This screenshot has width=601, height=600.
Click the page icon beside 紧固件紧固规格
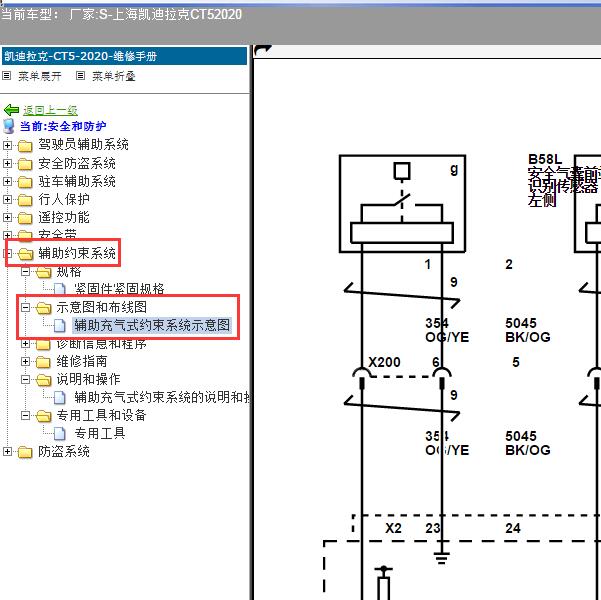tap(59, 289)
